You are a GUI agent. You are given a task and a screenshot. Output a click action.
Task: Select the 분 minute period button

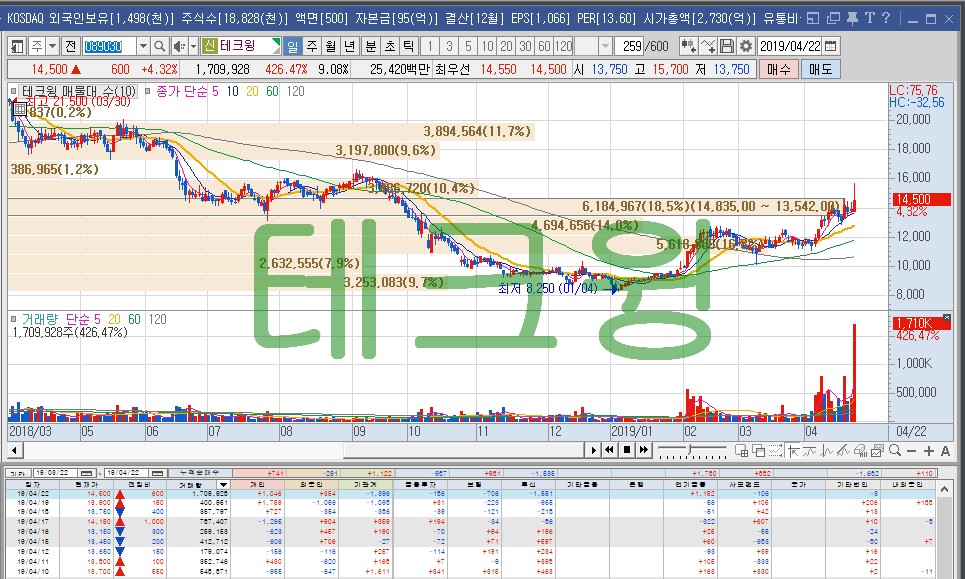[371, 46]
